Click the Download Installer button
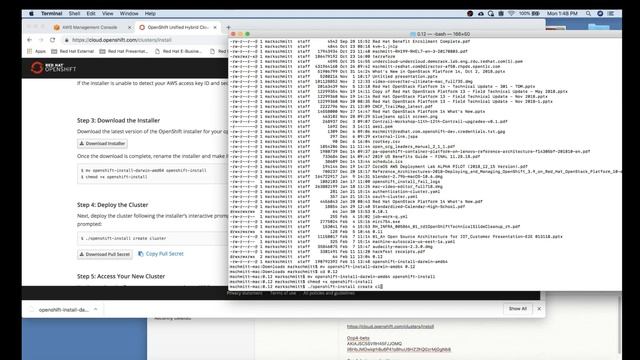Screen dimensions: 640x360 (102, 144)
